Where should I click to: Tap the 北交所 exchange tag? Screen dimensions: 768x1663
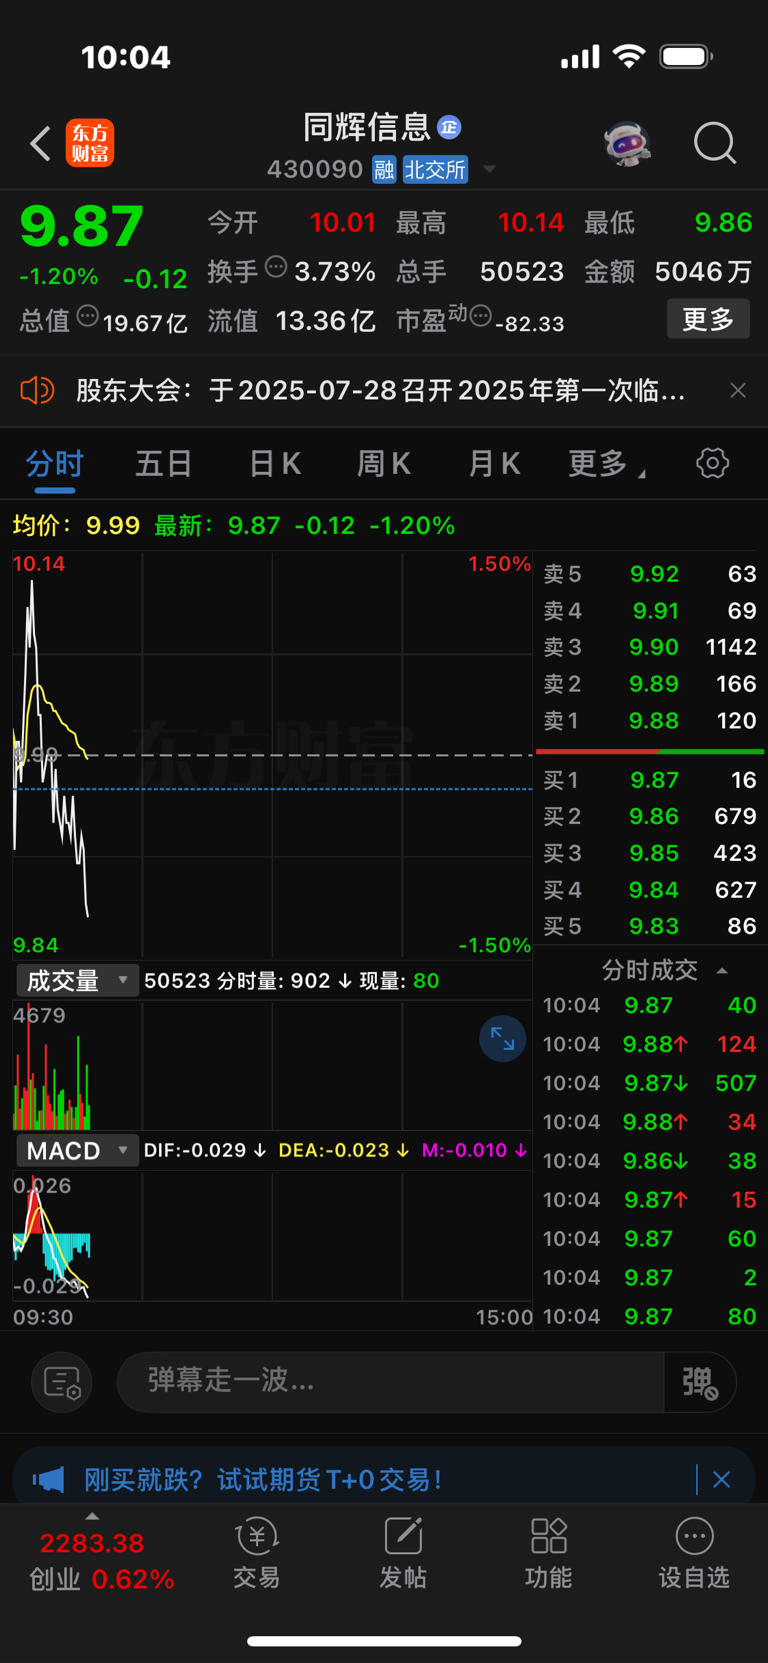click(435, 169)
